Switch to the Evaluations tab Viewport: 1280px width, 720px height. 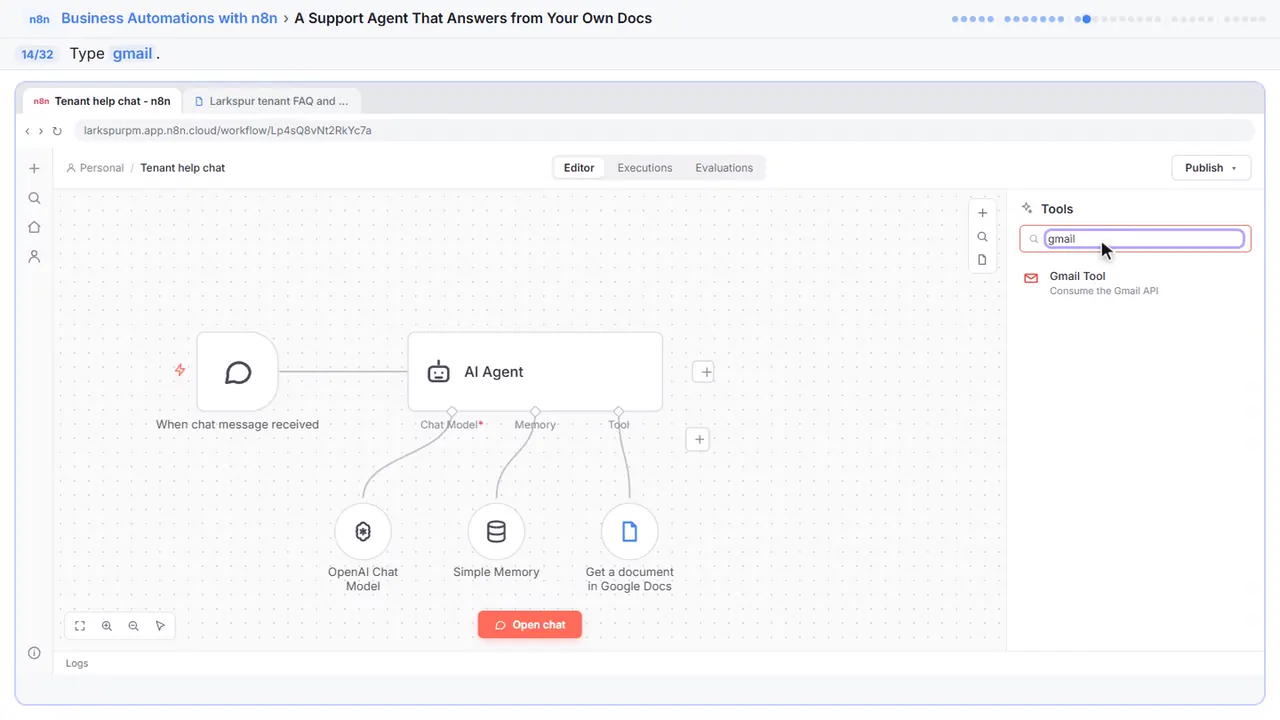tap(724, 168)
